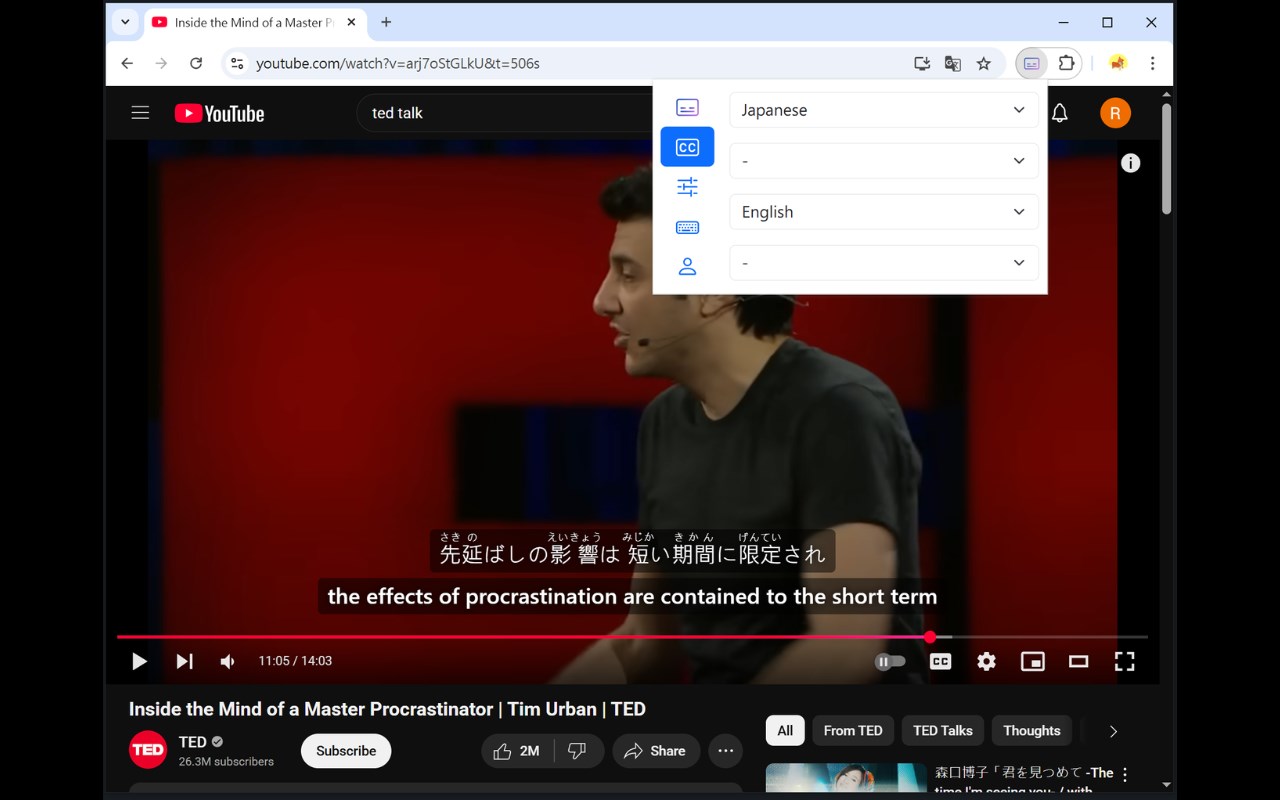
Task: Open the YouTube player settings gear
Action: (x=986, y=661)
